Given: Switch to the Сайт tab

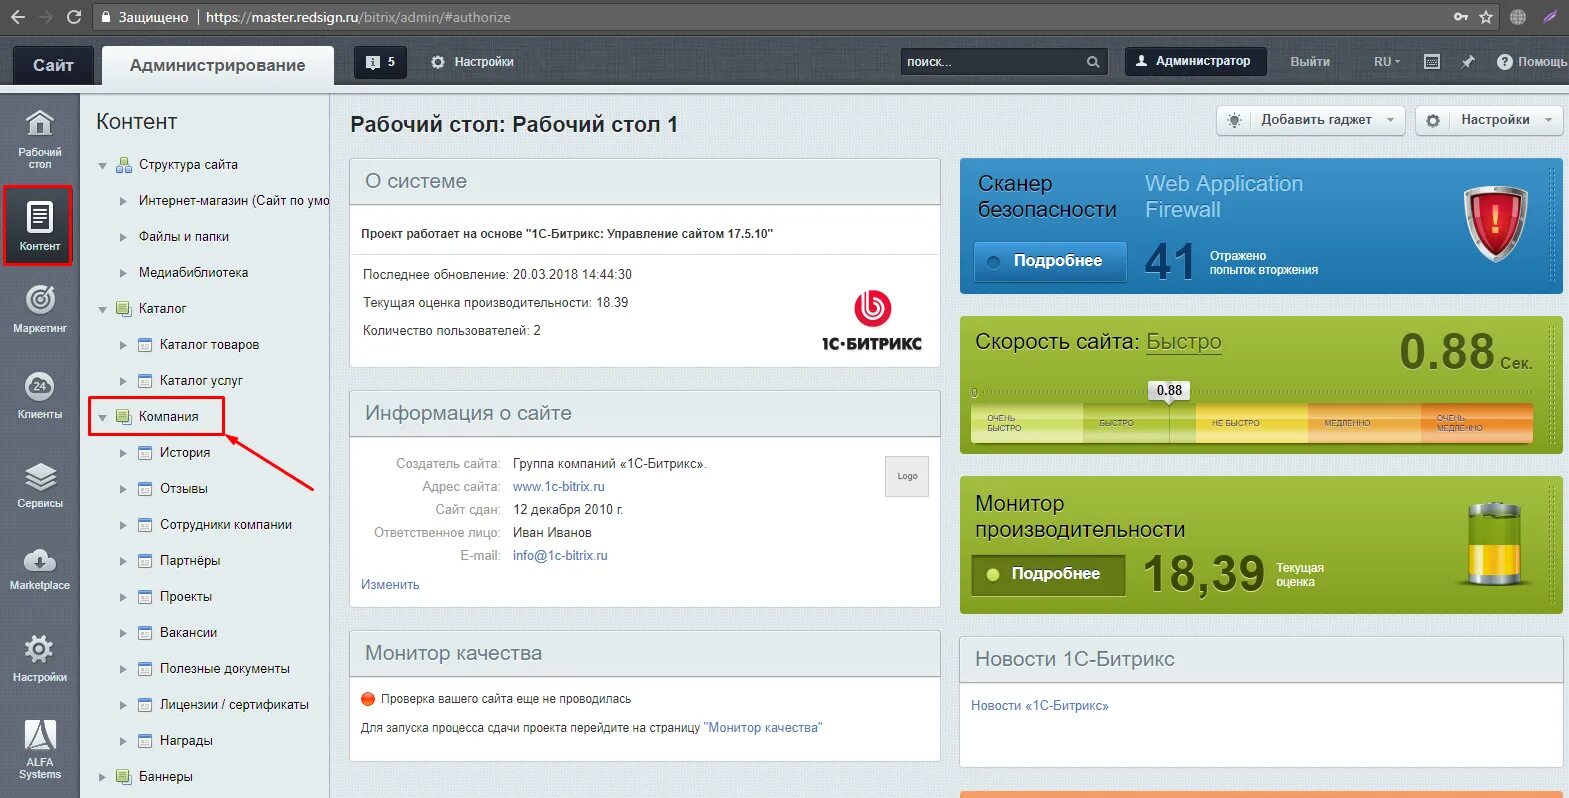Looking at the screenshot, I should pyautogui.click(x=53, y=65).
